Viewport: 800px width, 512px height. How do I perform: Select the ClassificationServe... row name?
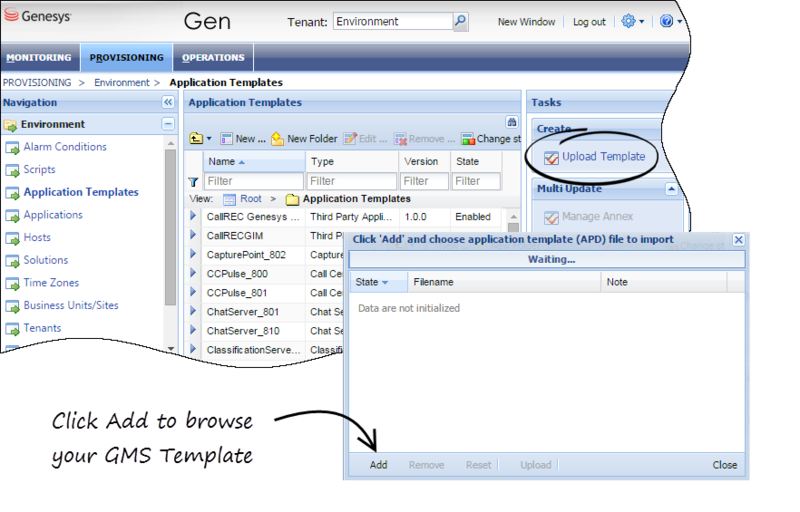253,350
